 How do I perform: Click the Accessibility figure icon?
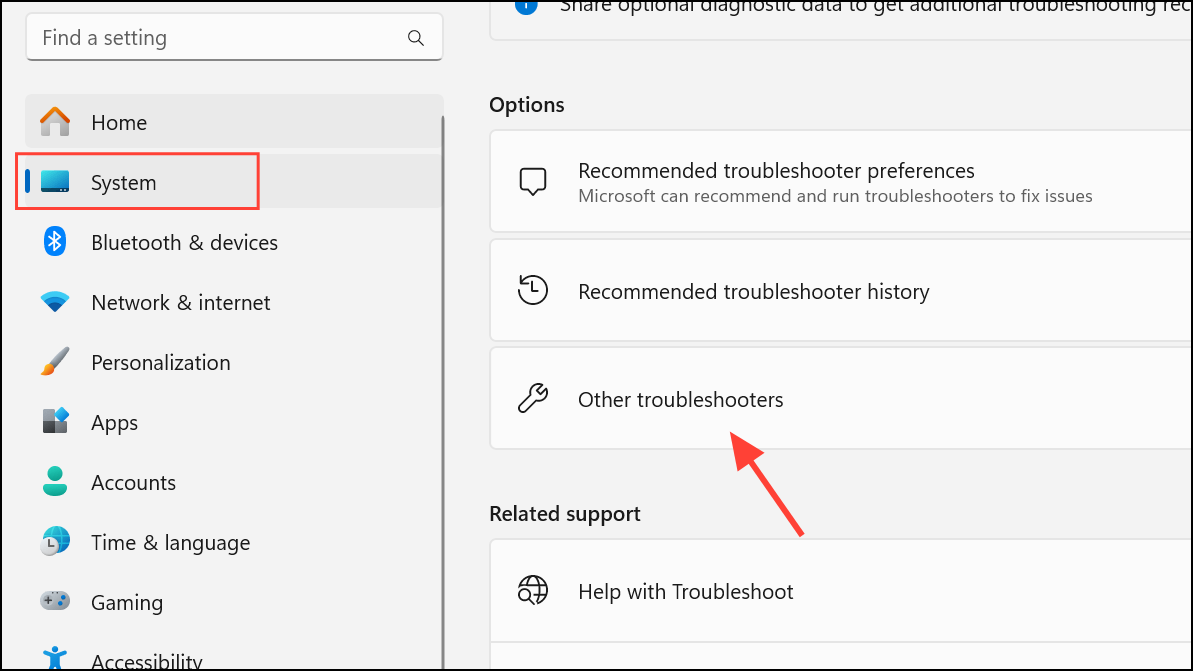click(56, 658)
